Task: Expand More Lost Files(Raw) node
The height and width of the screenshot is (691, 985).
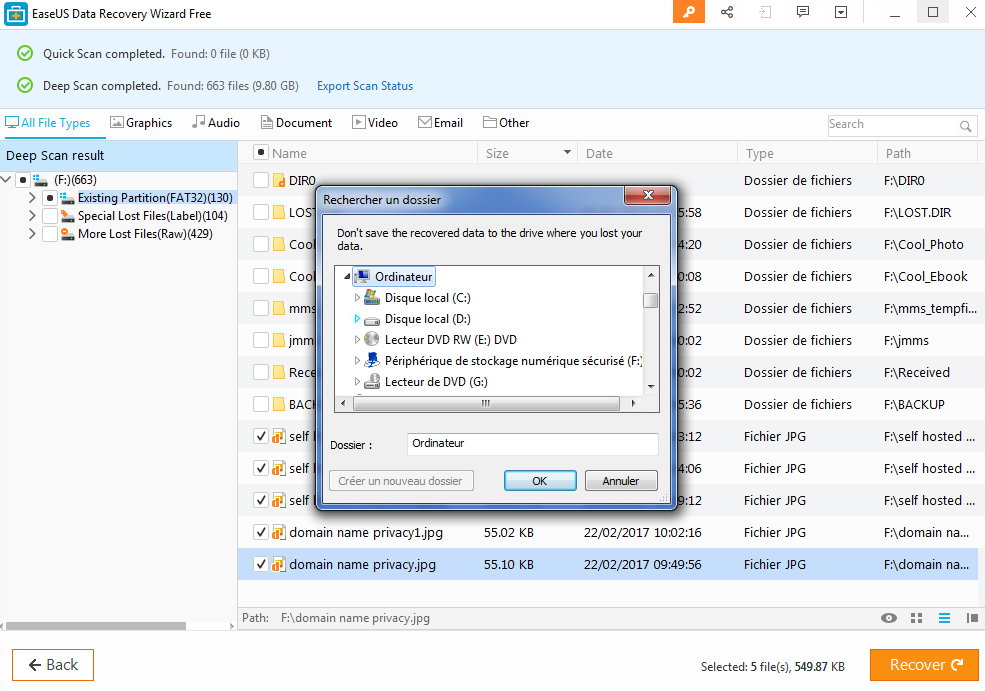Action: coord(32,234)
